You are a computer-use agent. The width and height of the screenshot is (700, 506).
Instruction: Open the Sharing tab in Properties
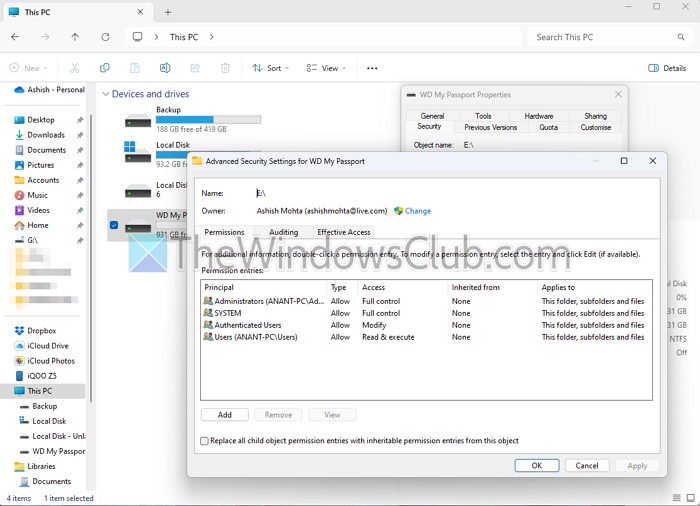[596, 116]
